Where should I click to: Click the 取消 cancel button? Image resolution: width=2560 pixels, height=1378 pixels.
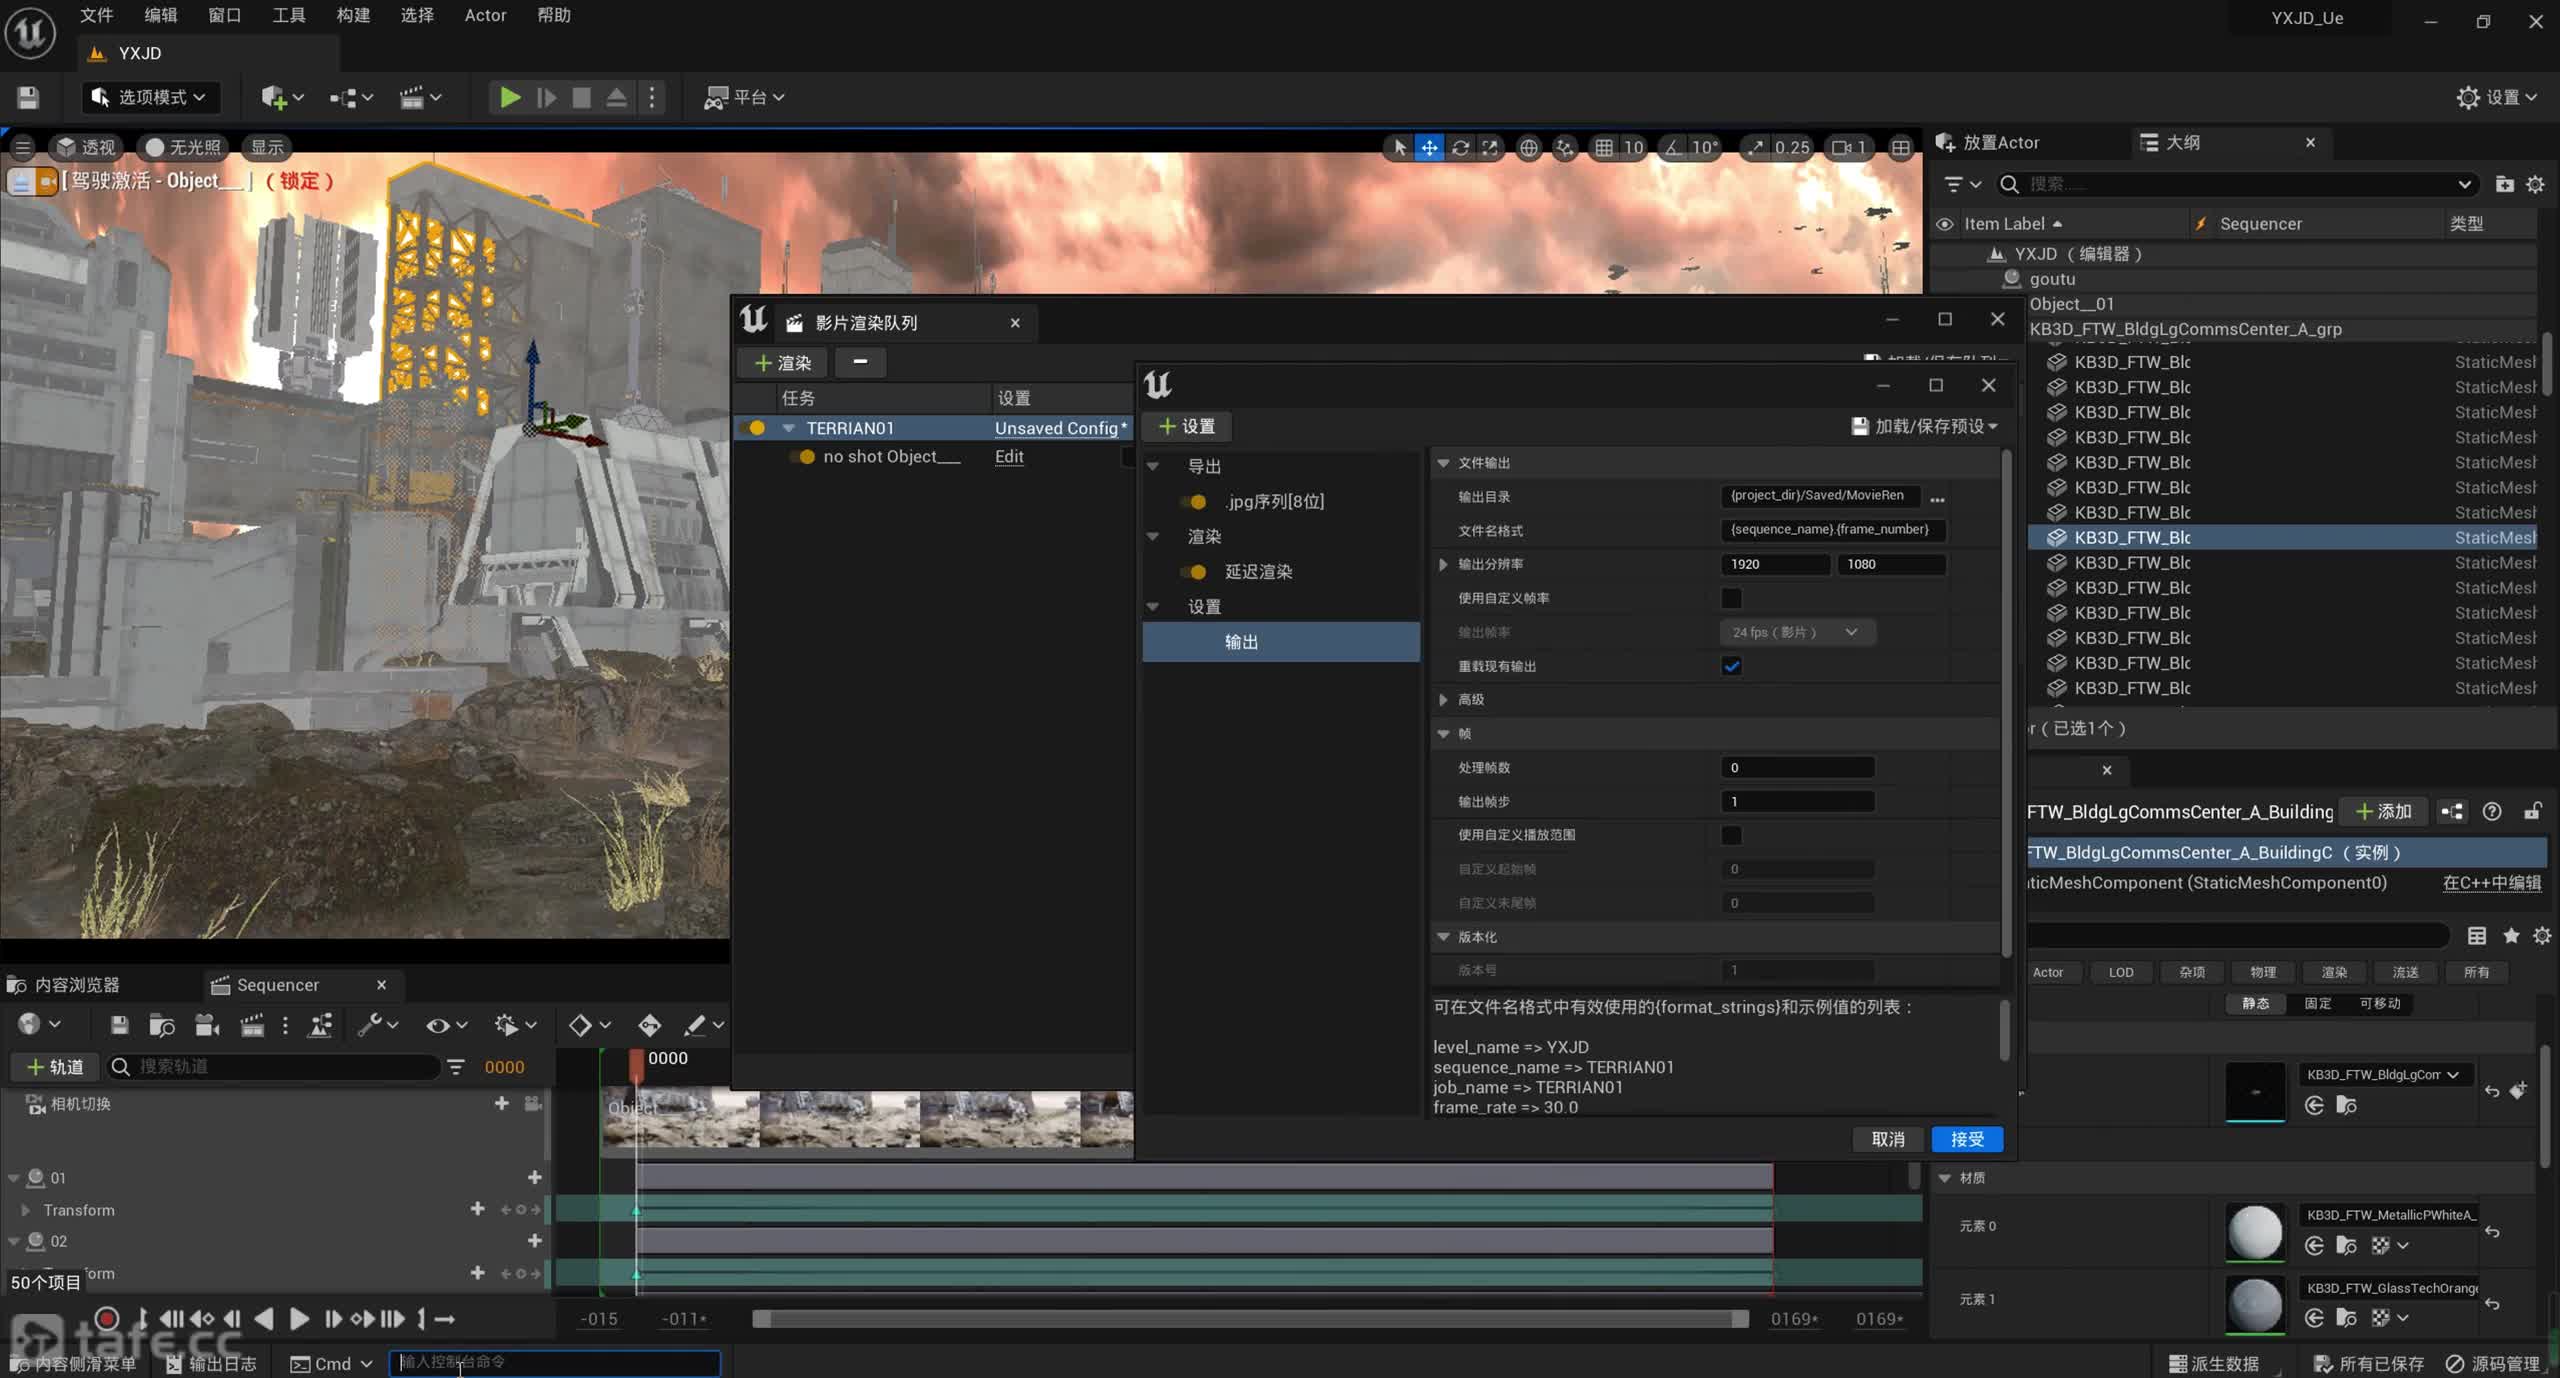tap(1888, 1139)
